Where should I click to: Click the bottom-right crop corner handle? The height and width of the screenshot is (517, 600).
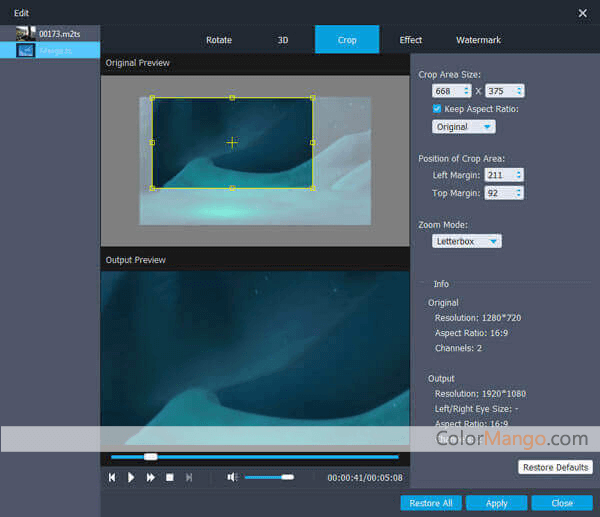pos(313,188)
